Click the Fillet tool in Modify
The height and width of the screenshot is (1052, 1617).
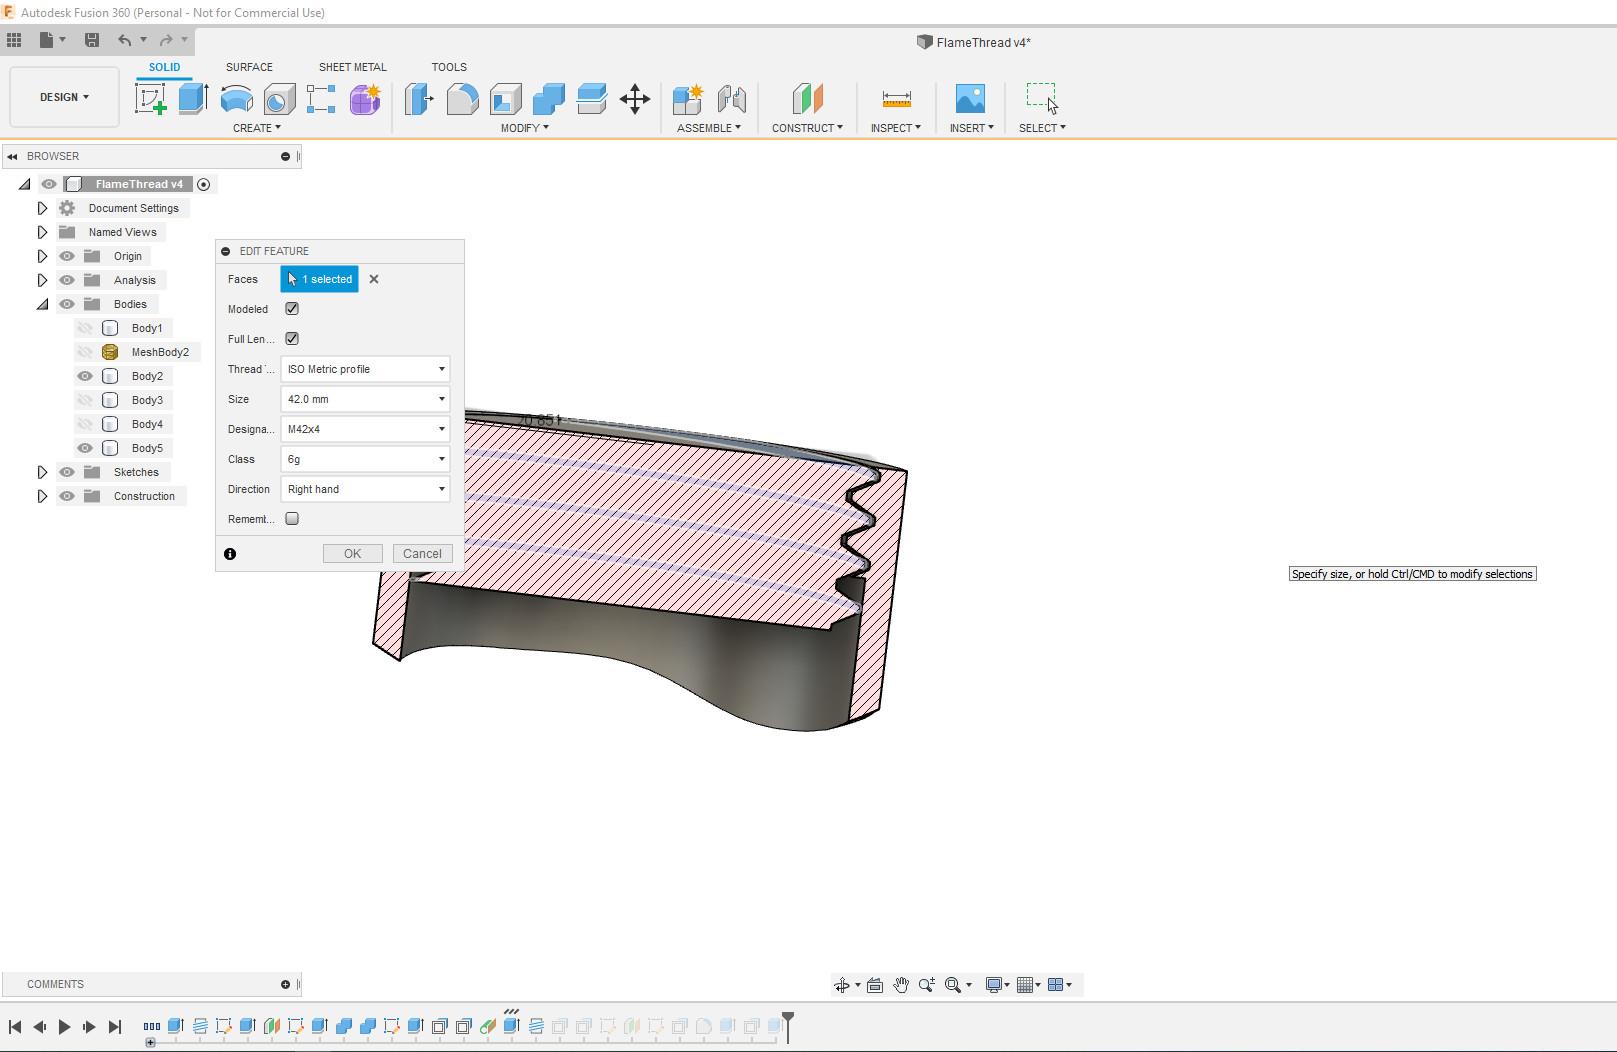coord(462,99)
